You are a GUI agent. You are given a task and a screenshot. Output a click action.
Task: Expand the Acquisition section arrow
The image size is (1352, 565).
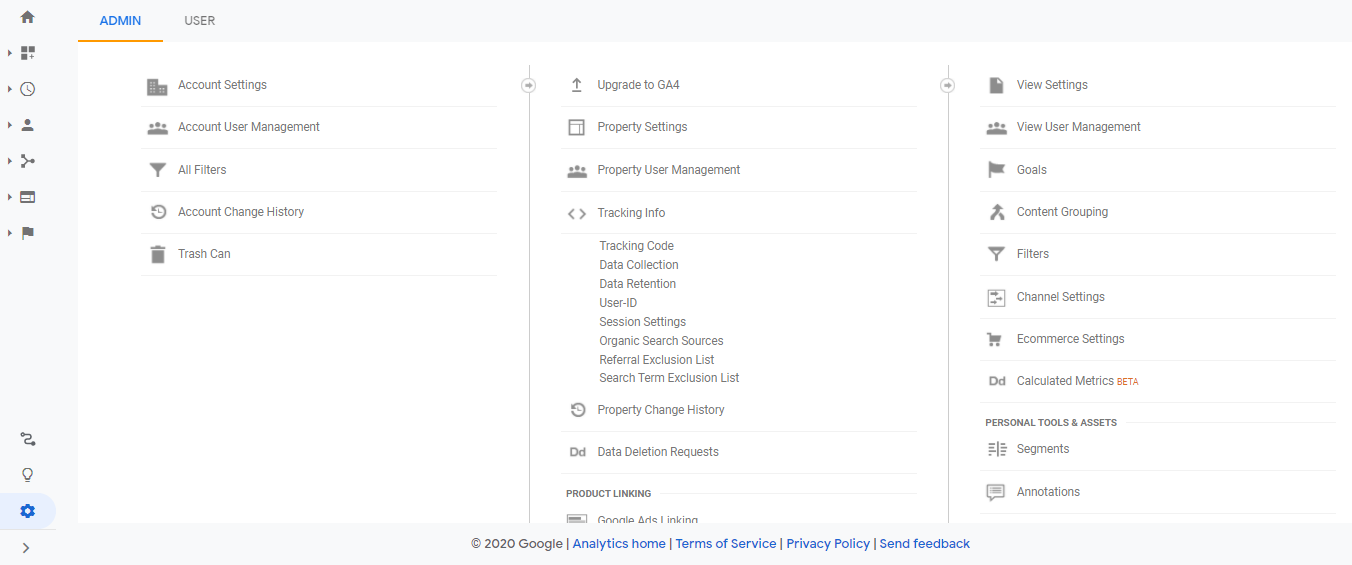10,161
